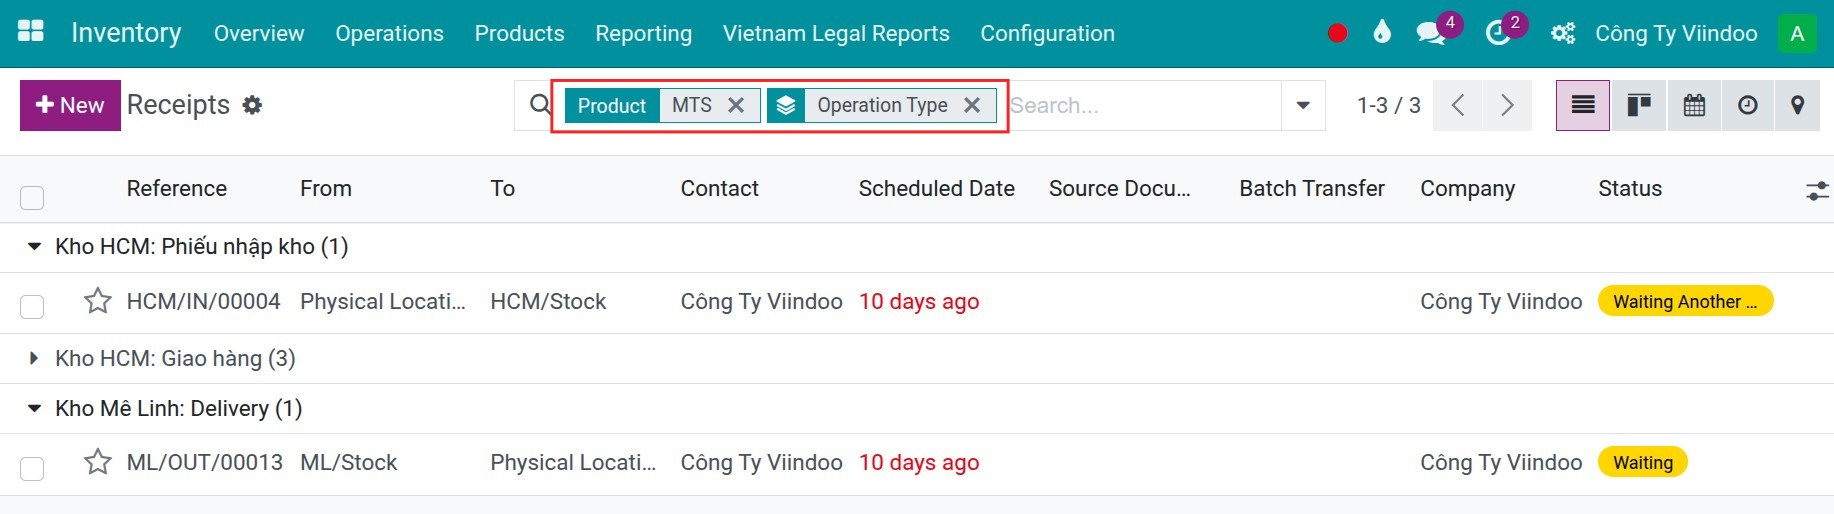1834x514 pixels.
Task: Check the ML/OUT/00013 row checkbox
Action: coord(32,468)
